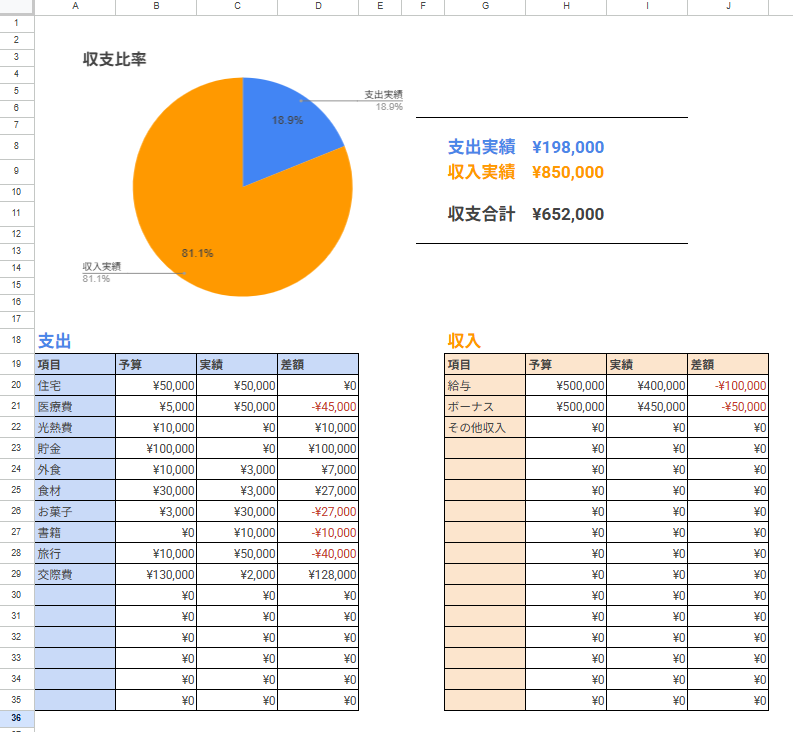Screen dimensions: 793x732
Task: Select row 12 header
Action: click(17, 233)
